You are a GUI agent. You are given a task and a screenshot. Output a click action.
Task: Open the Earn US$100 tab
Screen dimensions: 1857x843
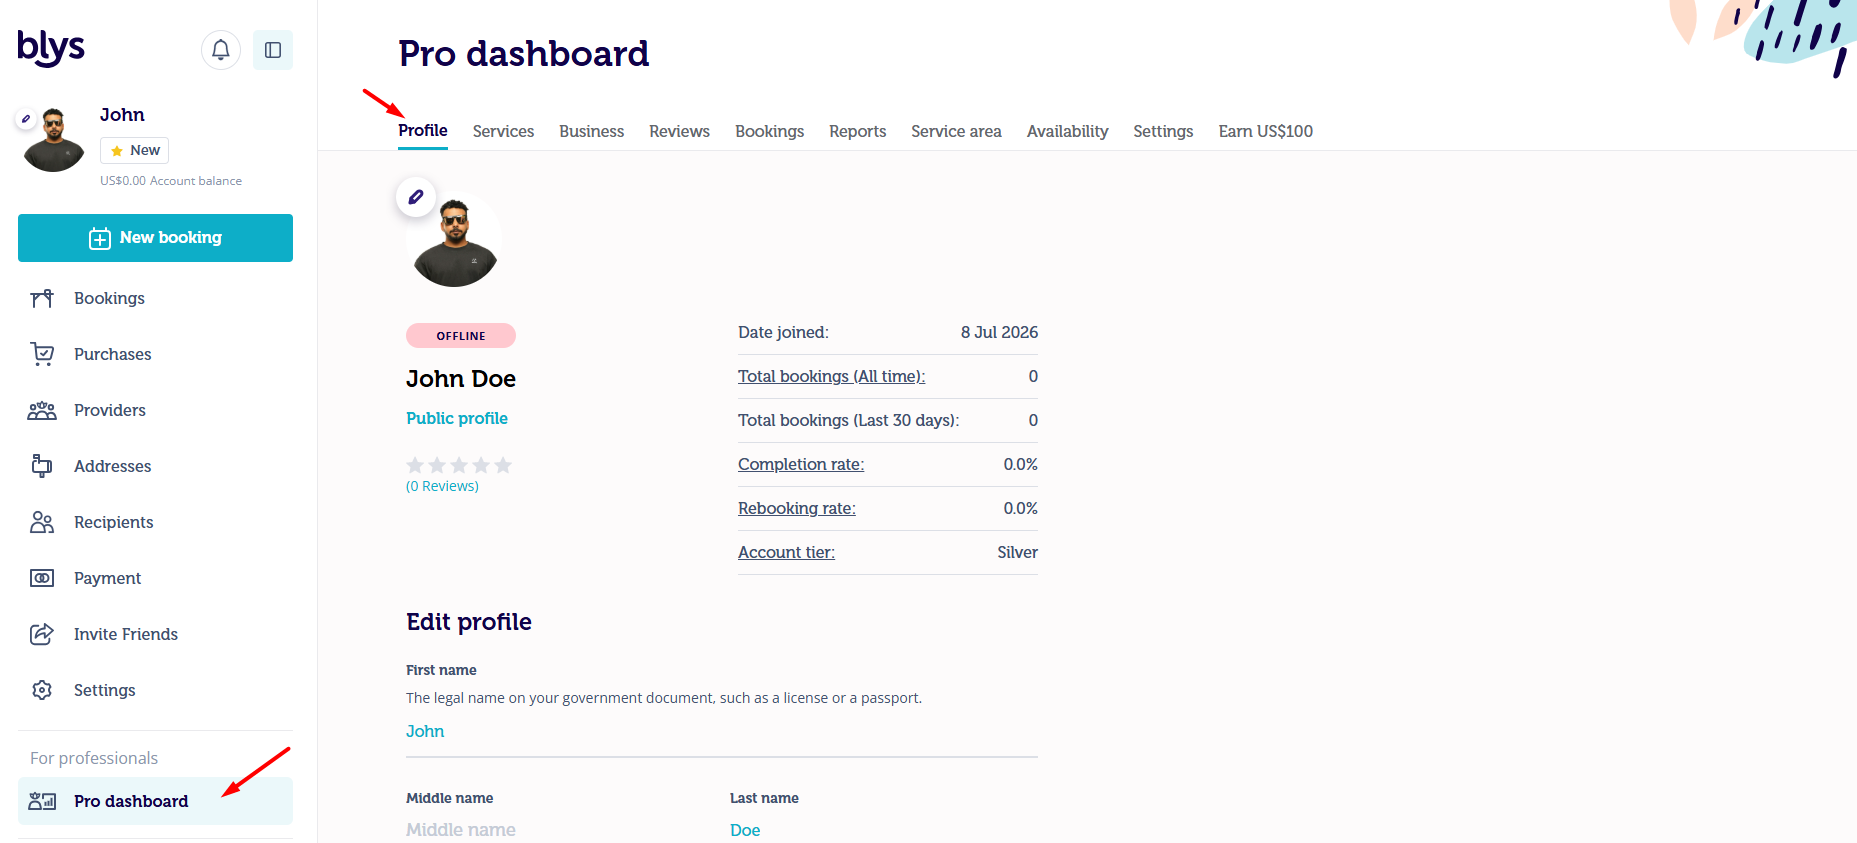point(1265,131)
